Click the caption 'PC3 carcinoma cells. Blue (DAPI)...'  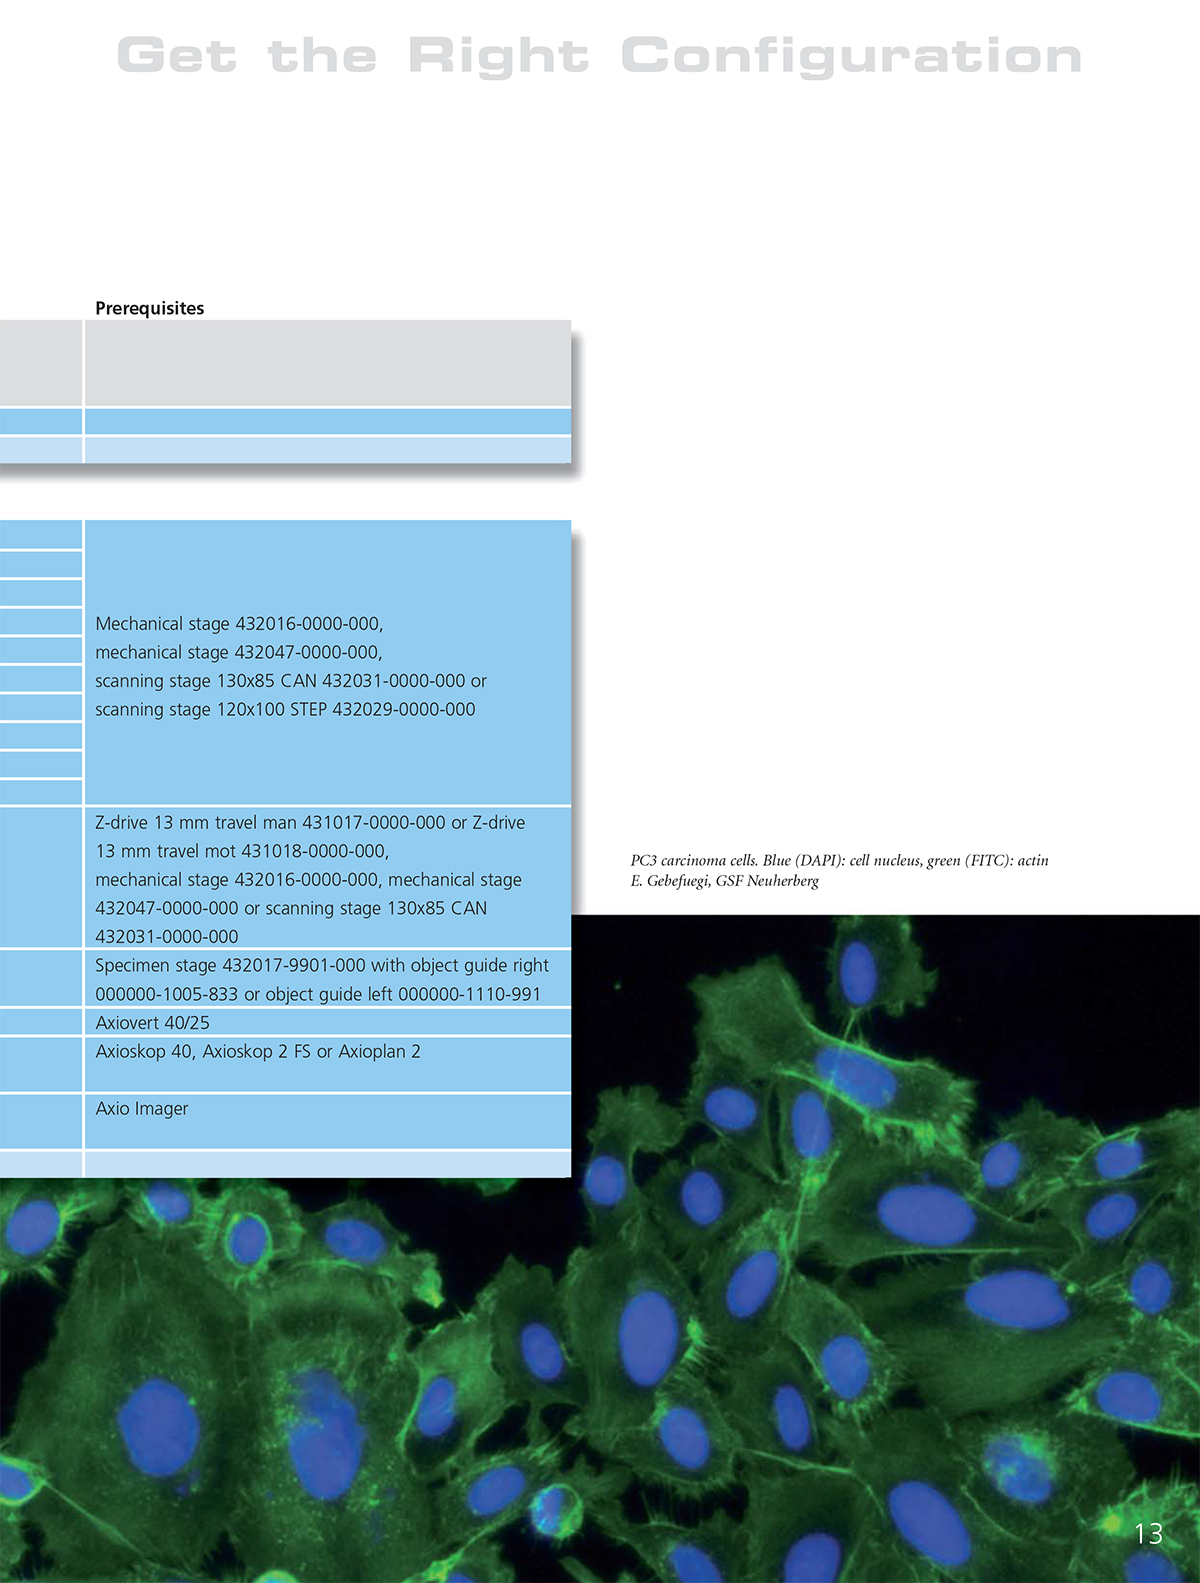tap(839, 860)
